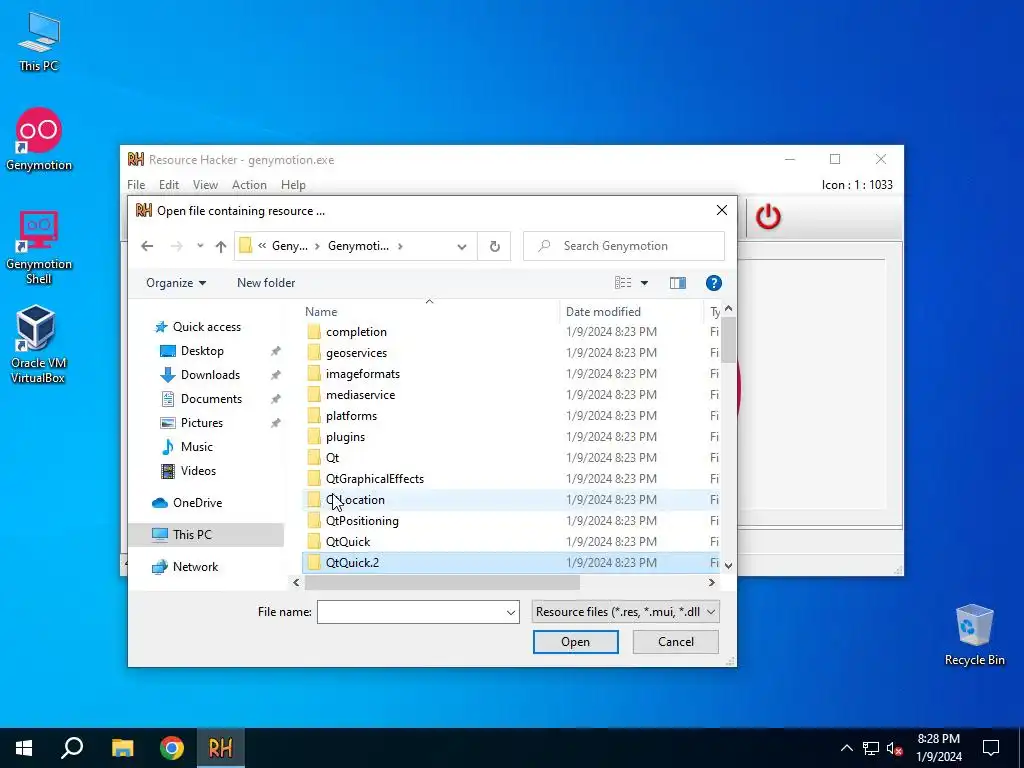Screen dimensions: 1024x768
Task: Open Action menu in Resource Hacker
Action: [x=249, y=185]
